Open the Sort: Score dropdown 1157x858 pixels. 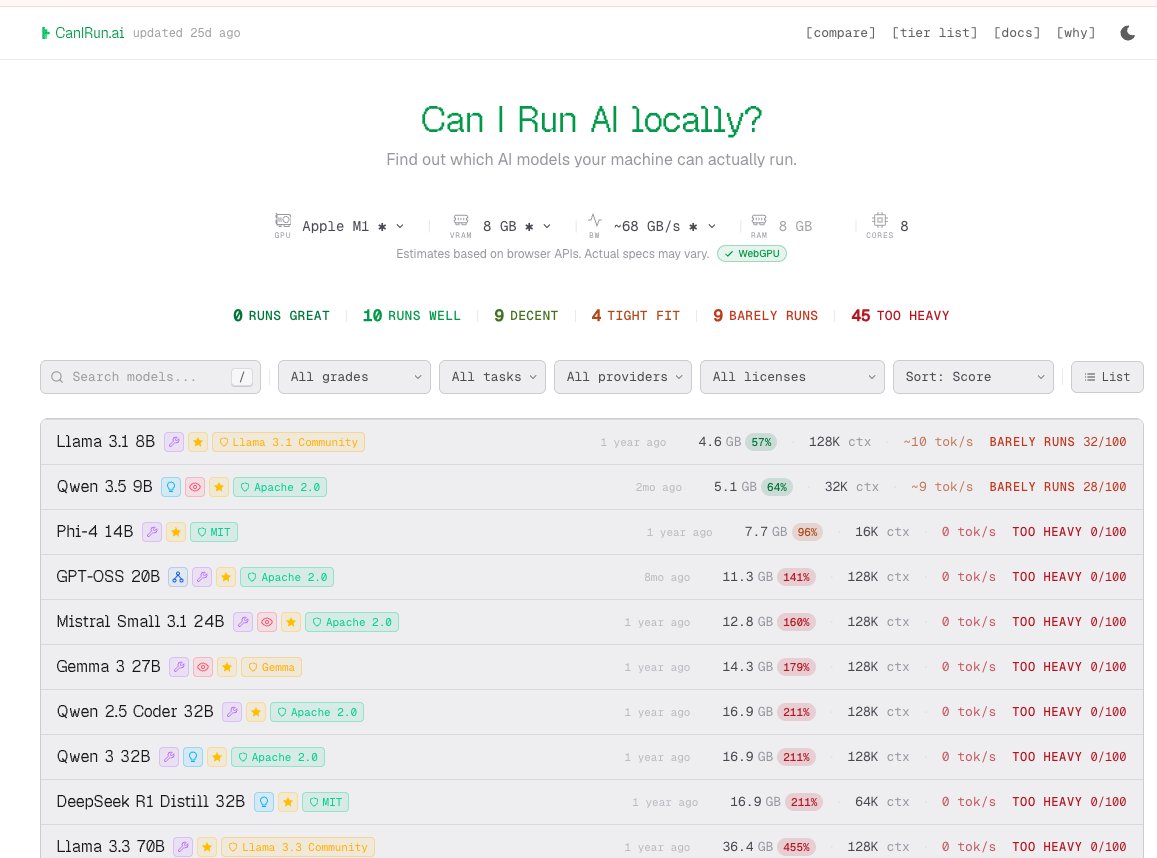click(973, 377)
